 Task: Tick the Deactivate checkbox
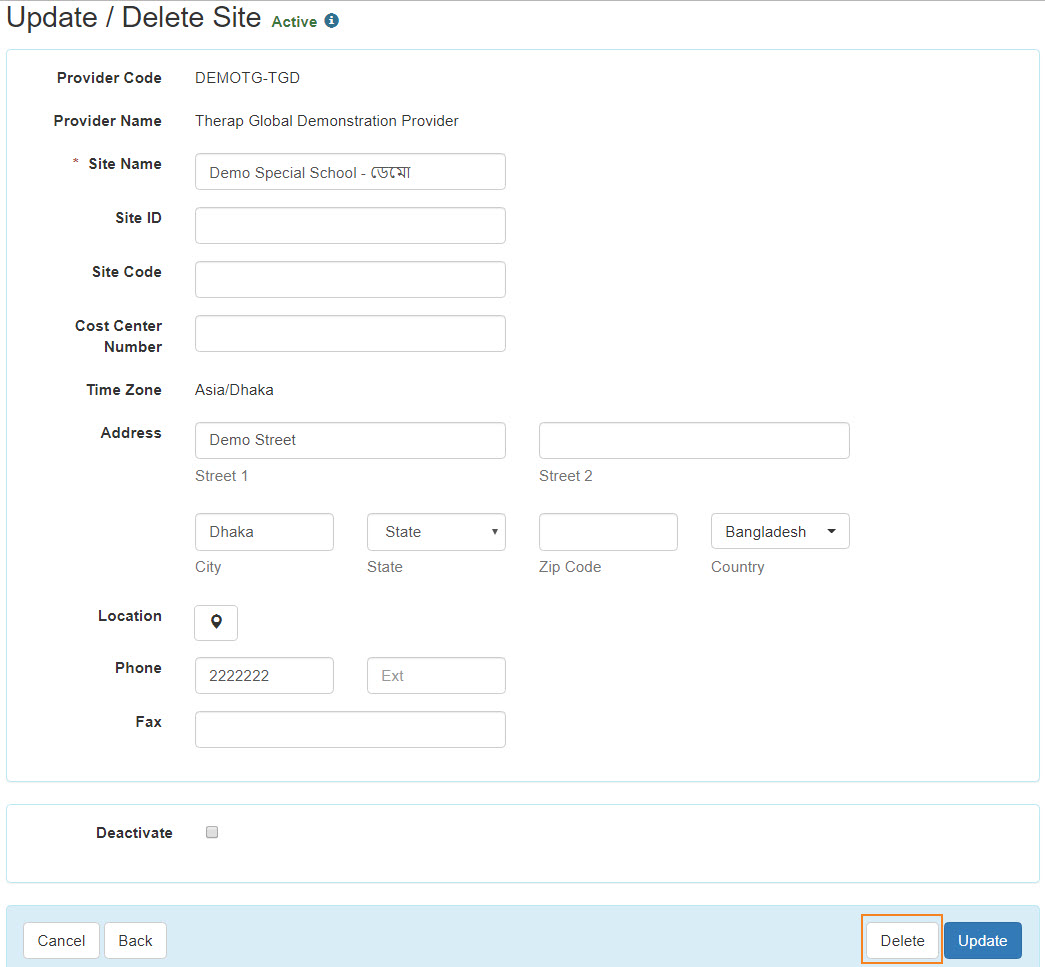pyautogui.click(x=212, y=832)
